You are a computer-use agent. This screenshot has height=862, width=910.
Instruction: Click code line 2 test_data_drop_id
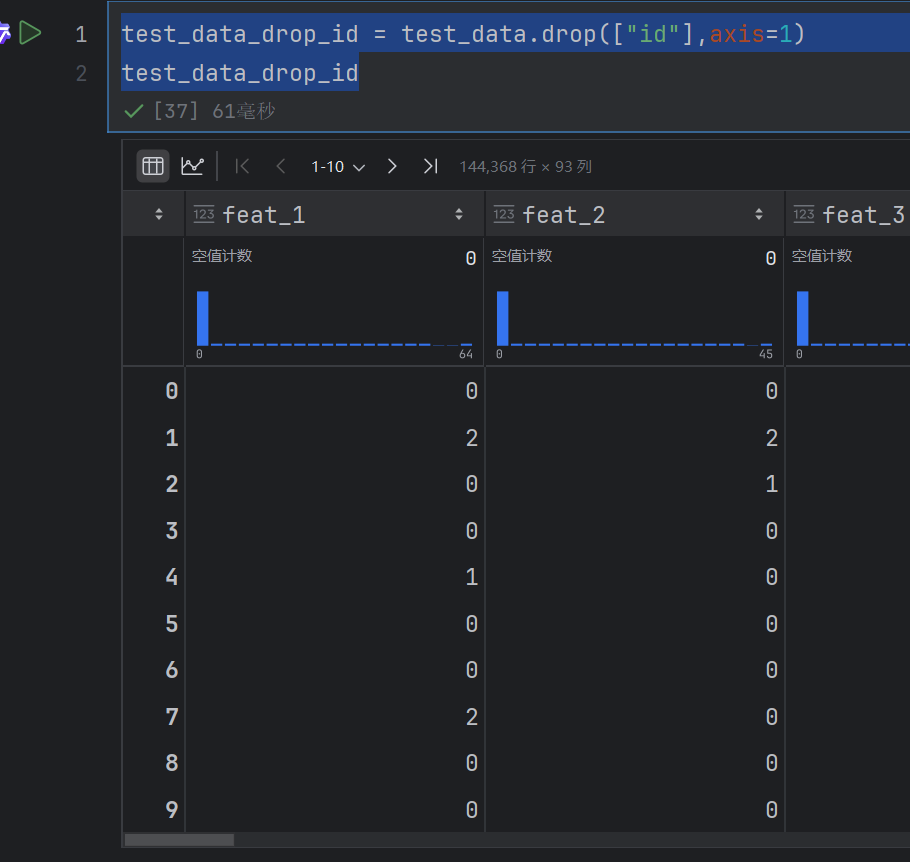click(x=240, y=73)
